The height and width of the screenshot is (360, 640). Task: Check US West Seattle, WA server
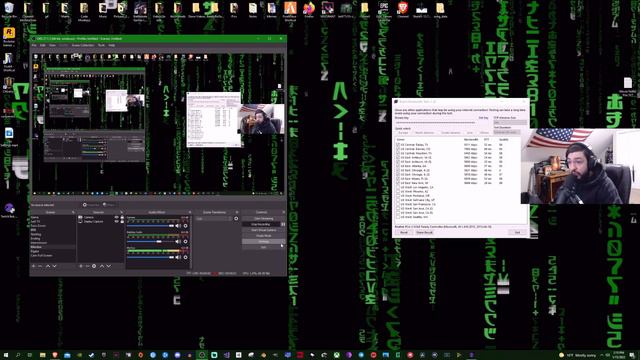(x=398, y=217)
